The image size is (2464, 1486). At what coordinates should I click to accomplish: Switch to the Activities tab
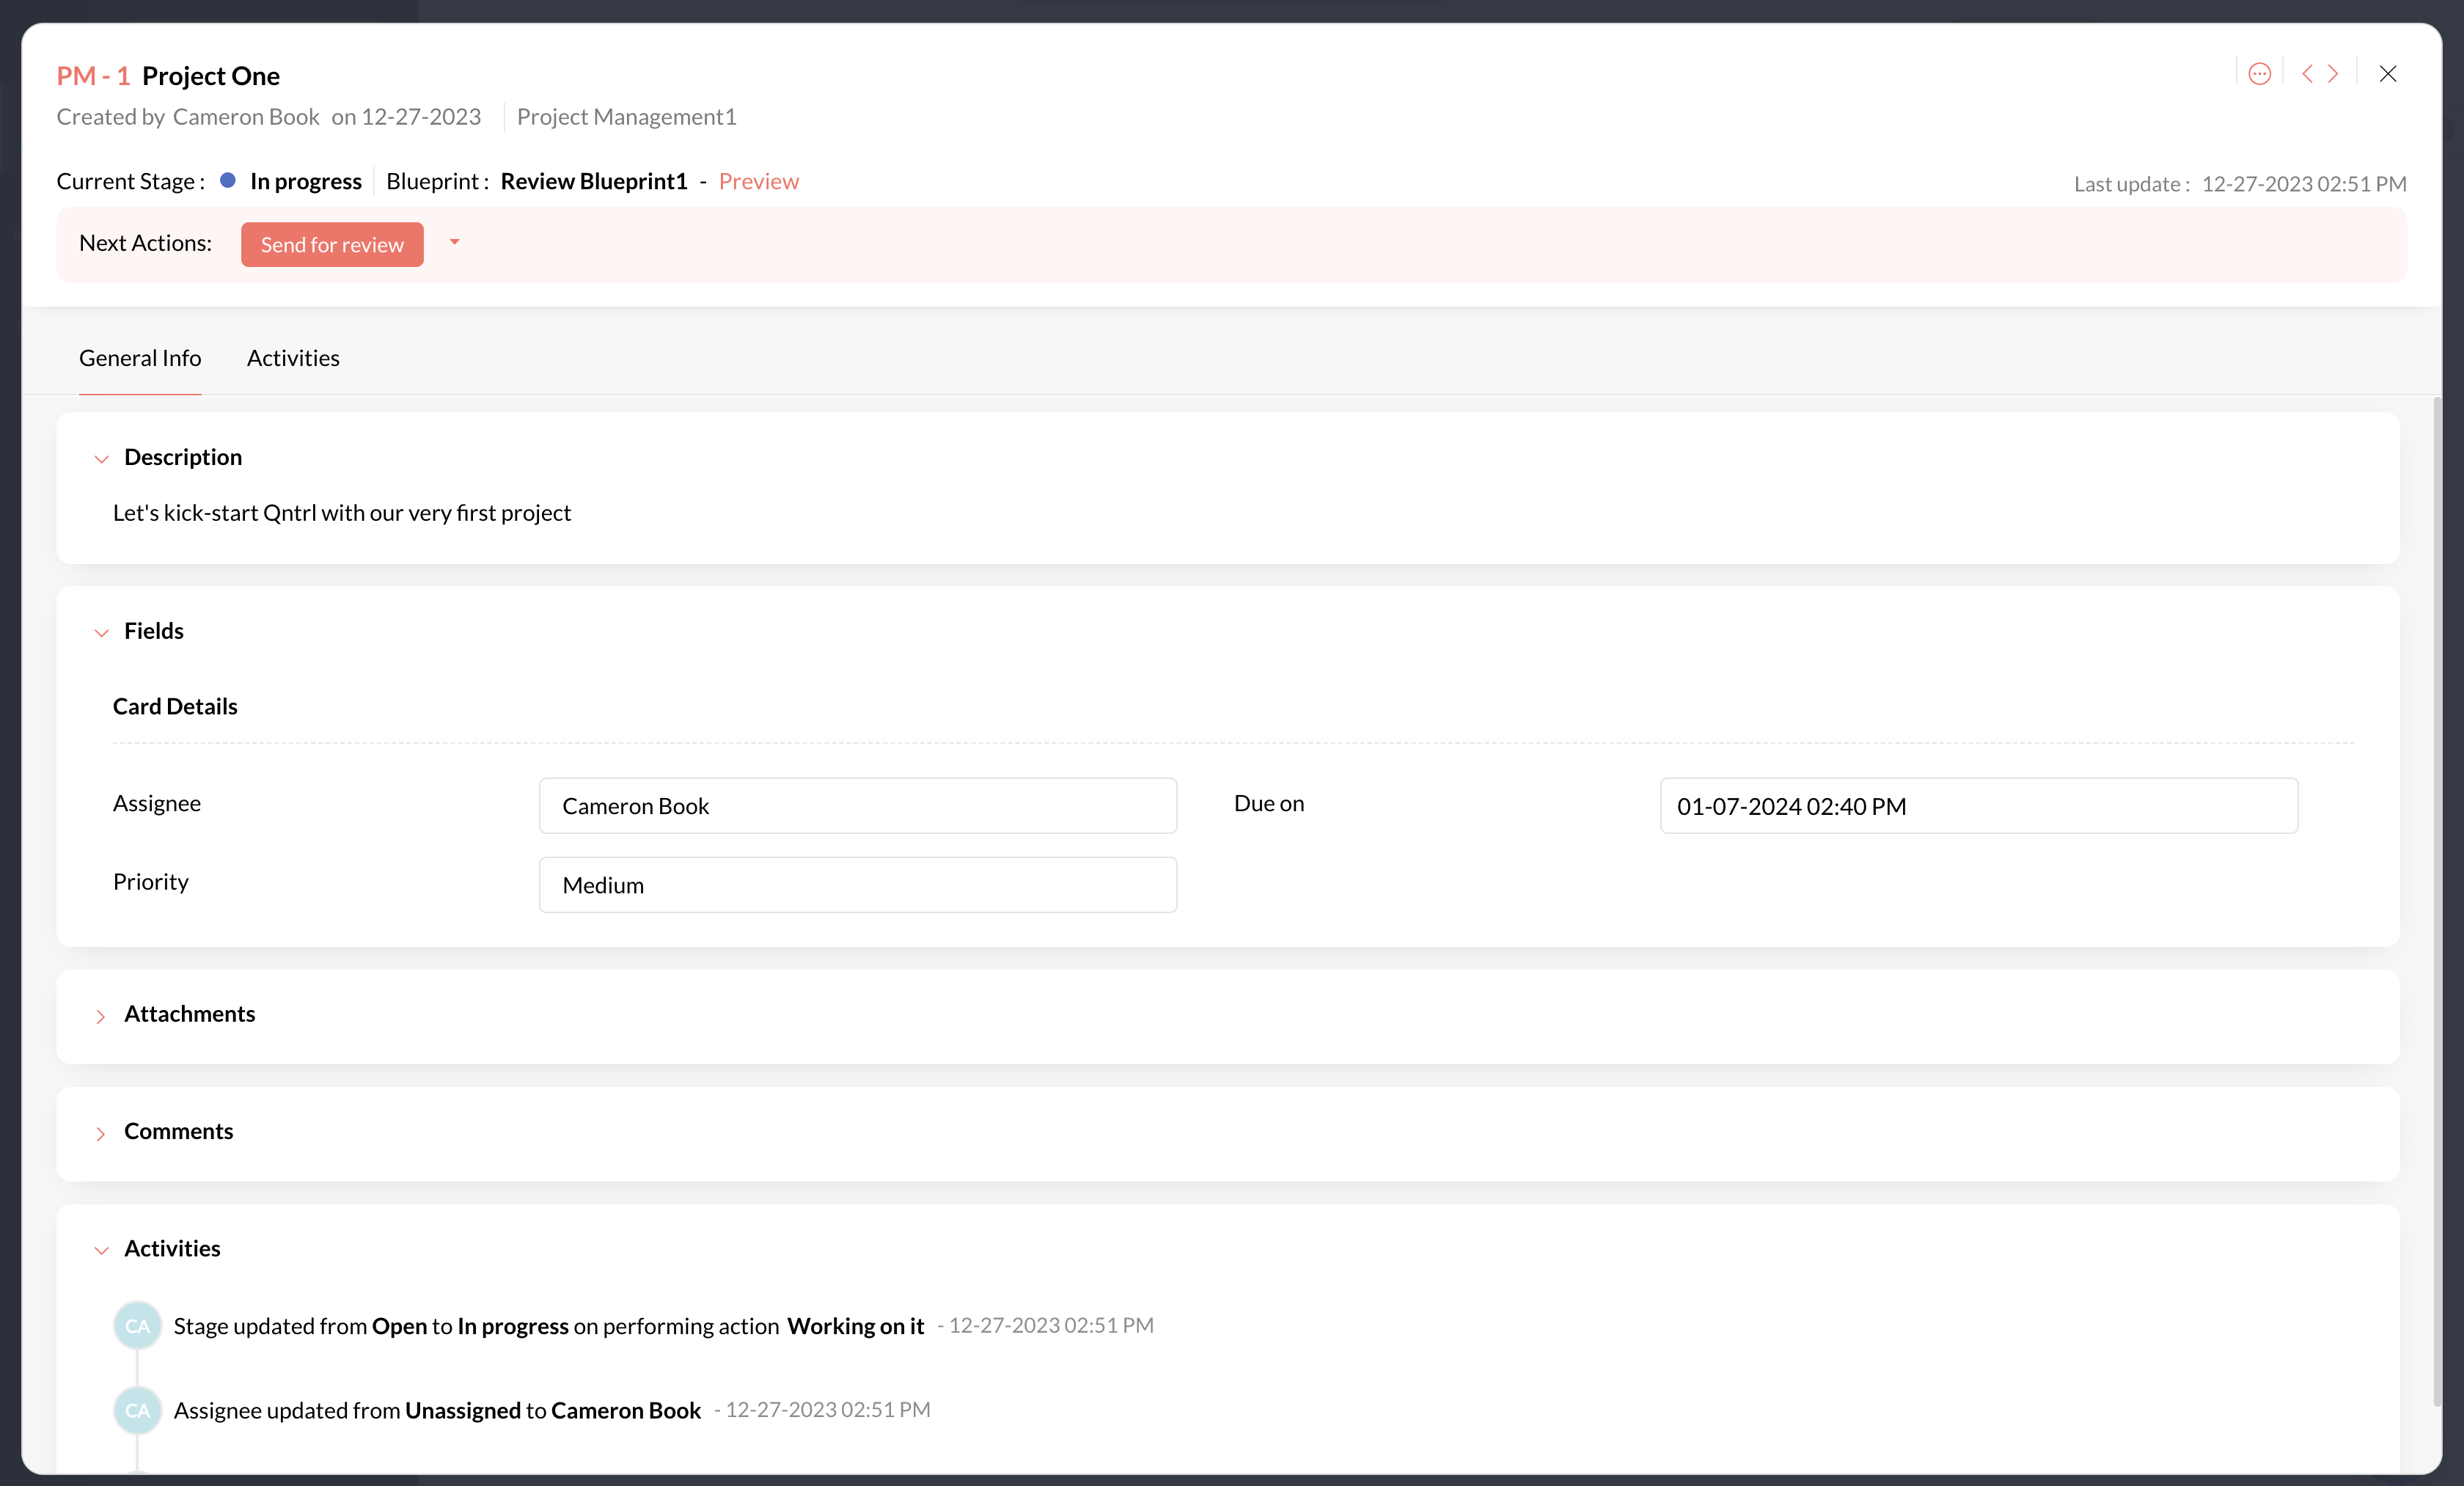293,358
